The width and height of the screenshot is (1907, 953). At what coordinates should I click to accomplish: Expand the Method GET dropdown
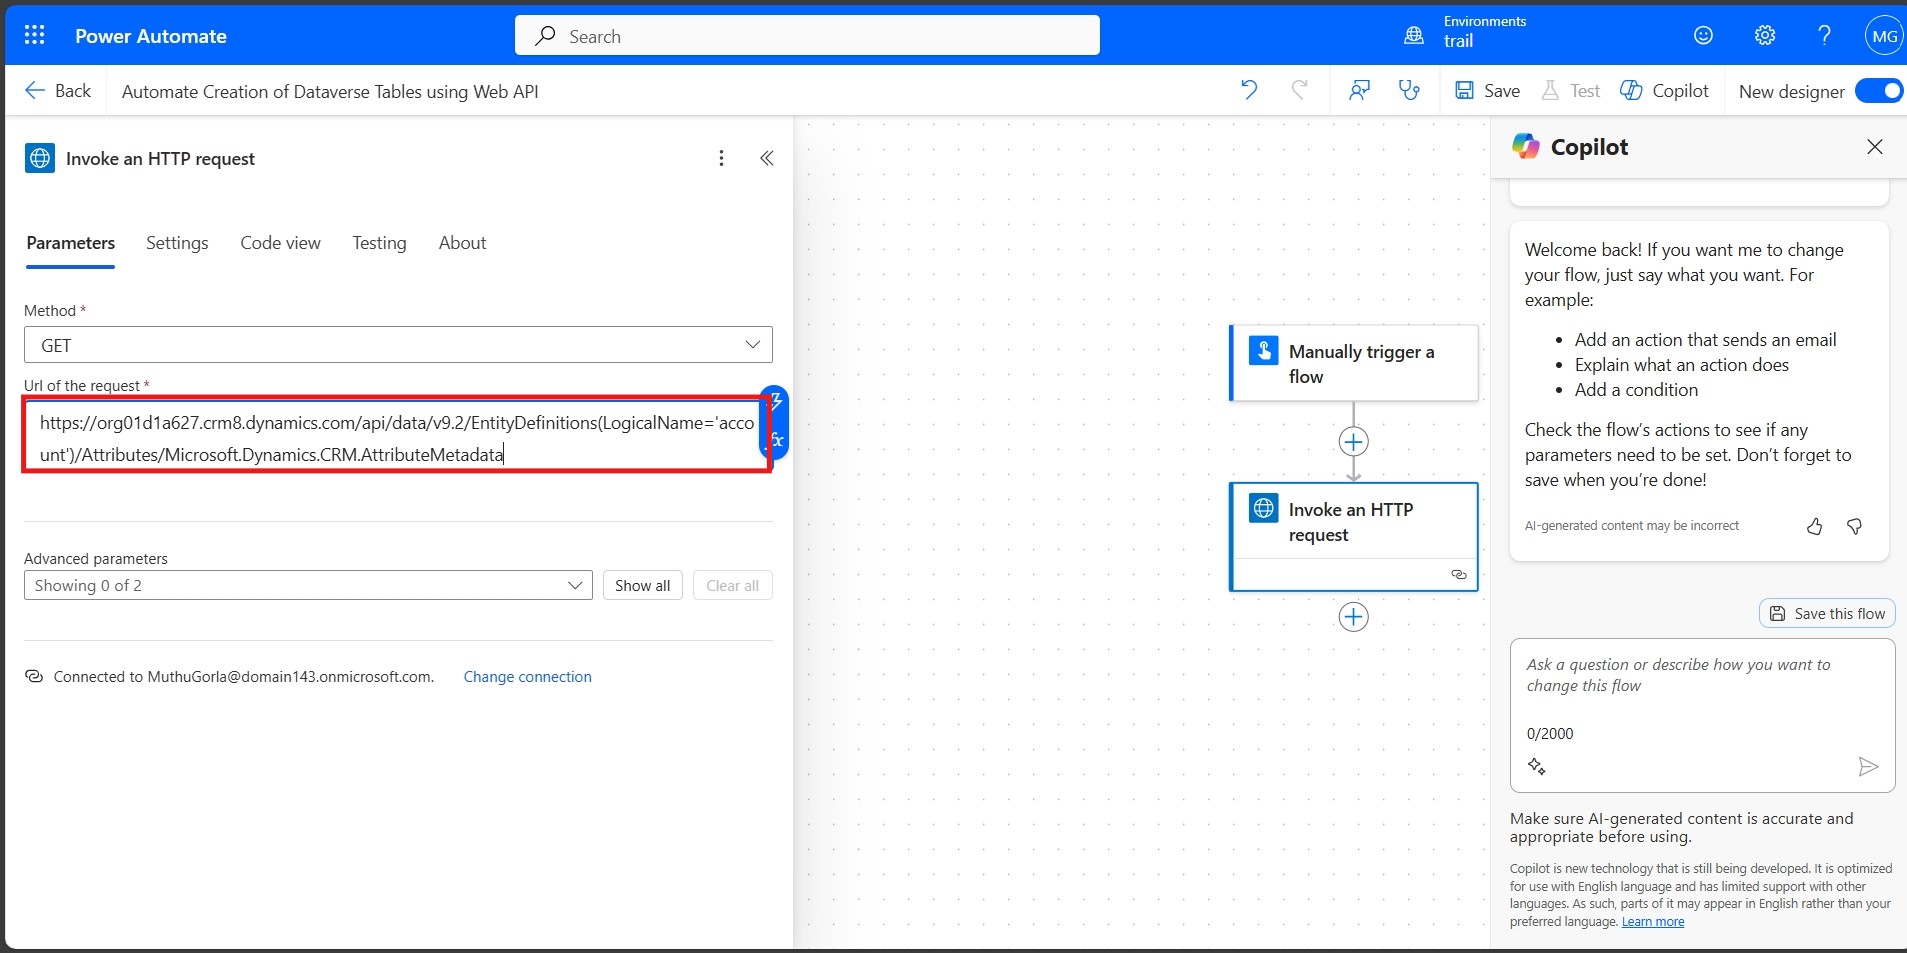click(398, 345)
